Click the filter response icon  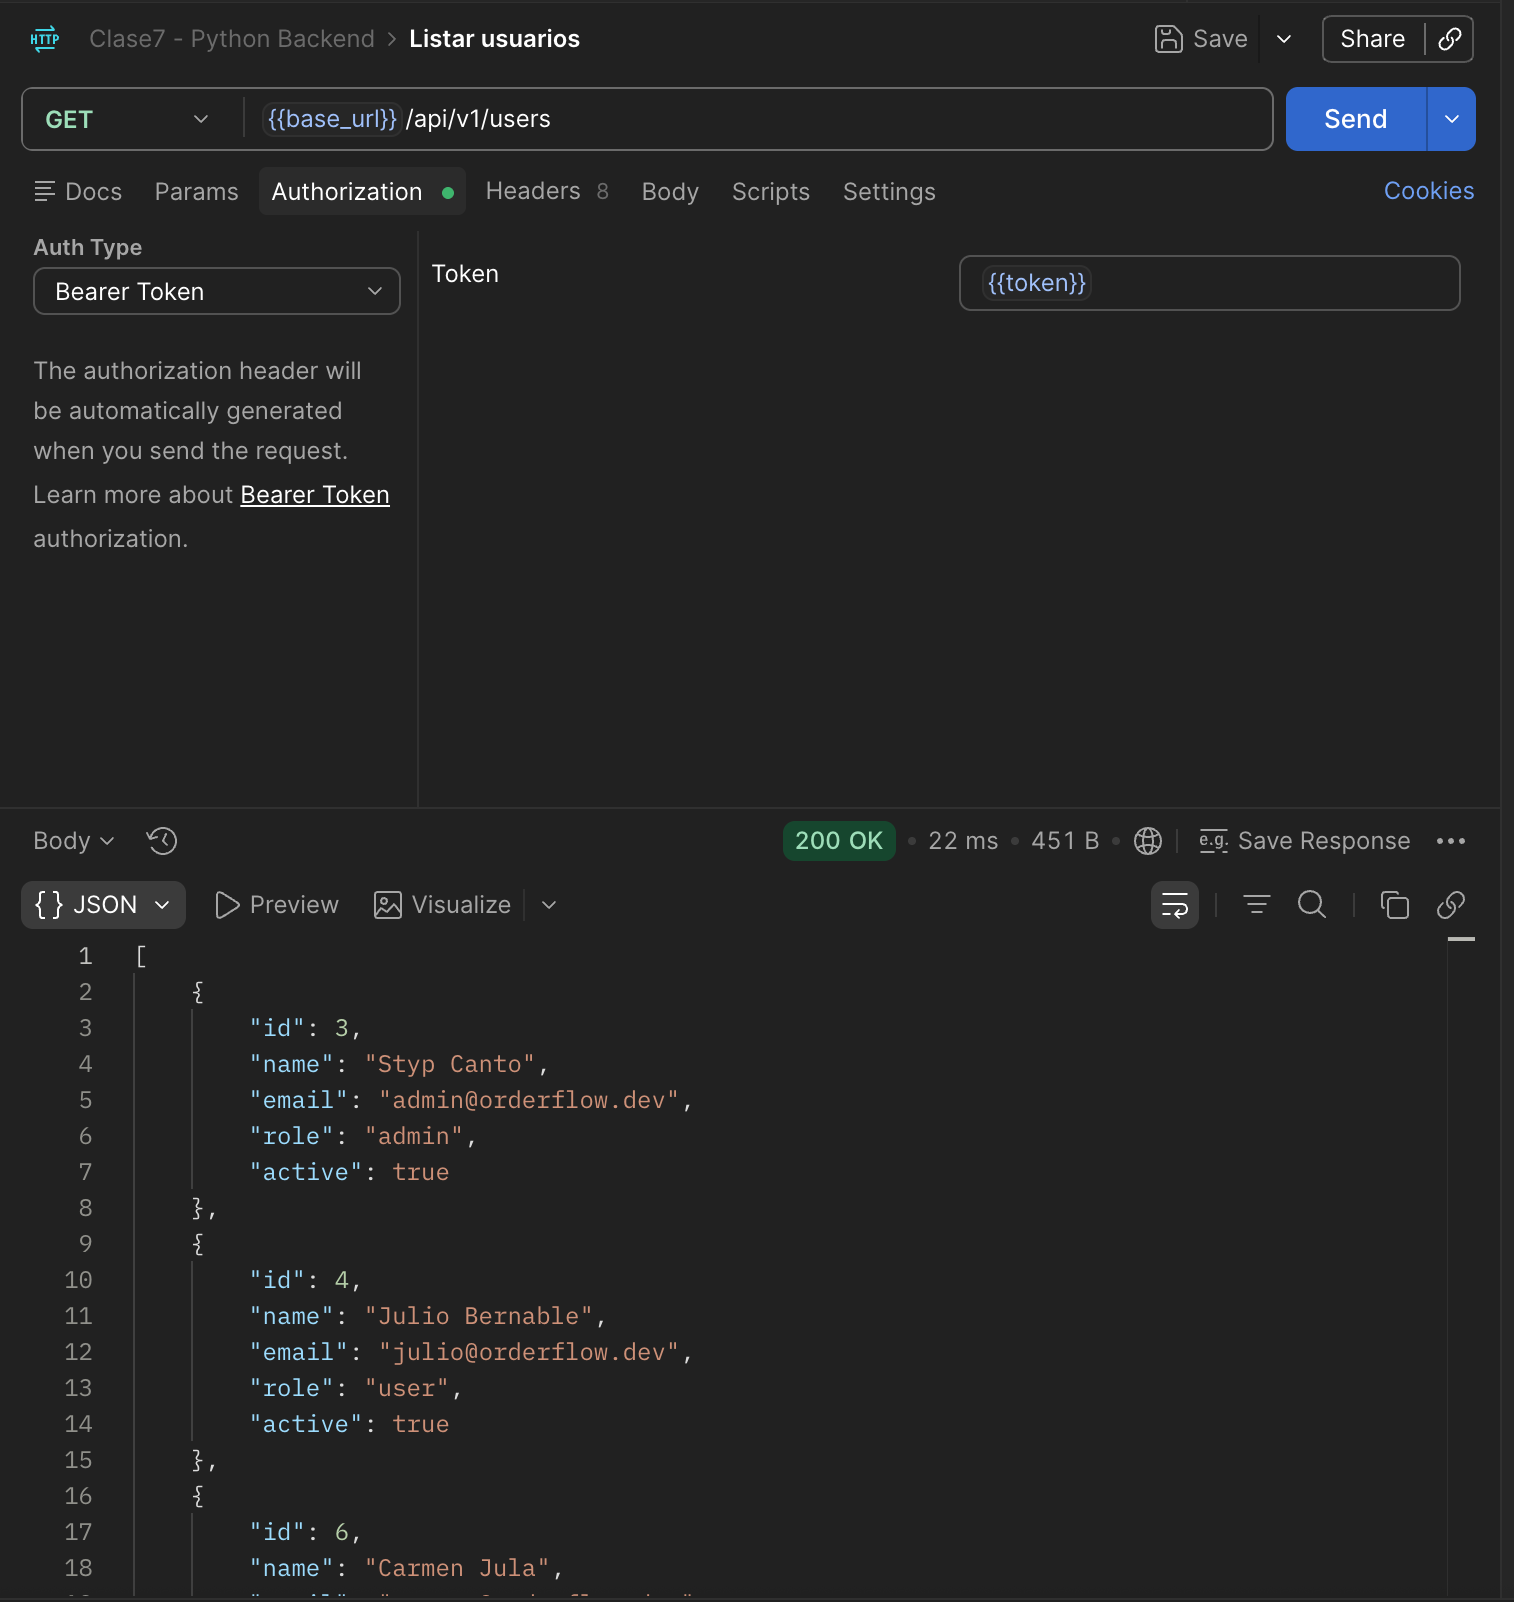tap(1257, 905)
